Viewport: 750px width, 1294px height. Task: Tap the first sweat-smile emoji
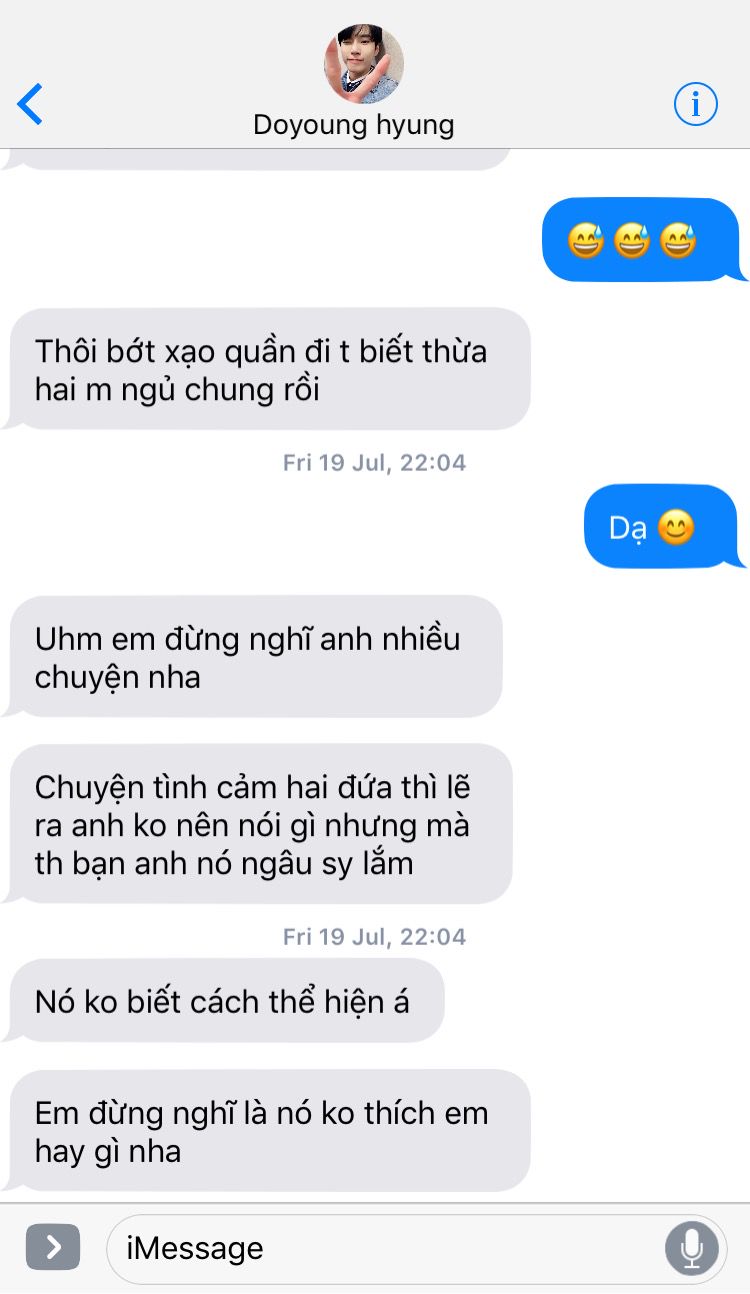tap(586, 240)
